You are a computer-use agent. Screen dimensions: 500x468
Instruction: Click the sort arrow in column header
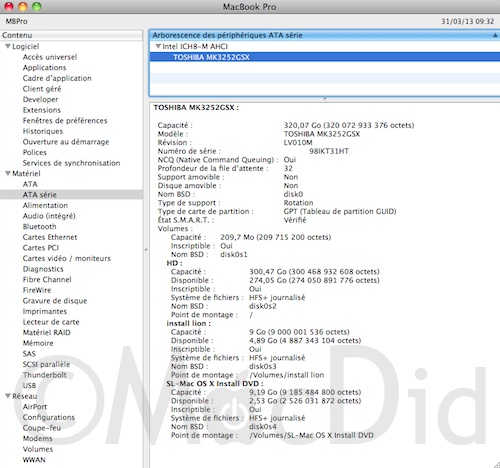(x=495, y=35)
